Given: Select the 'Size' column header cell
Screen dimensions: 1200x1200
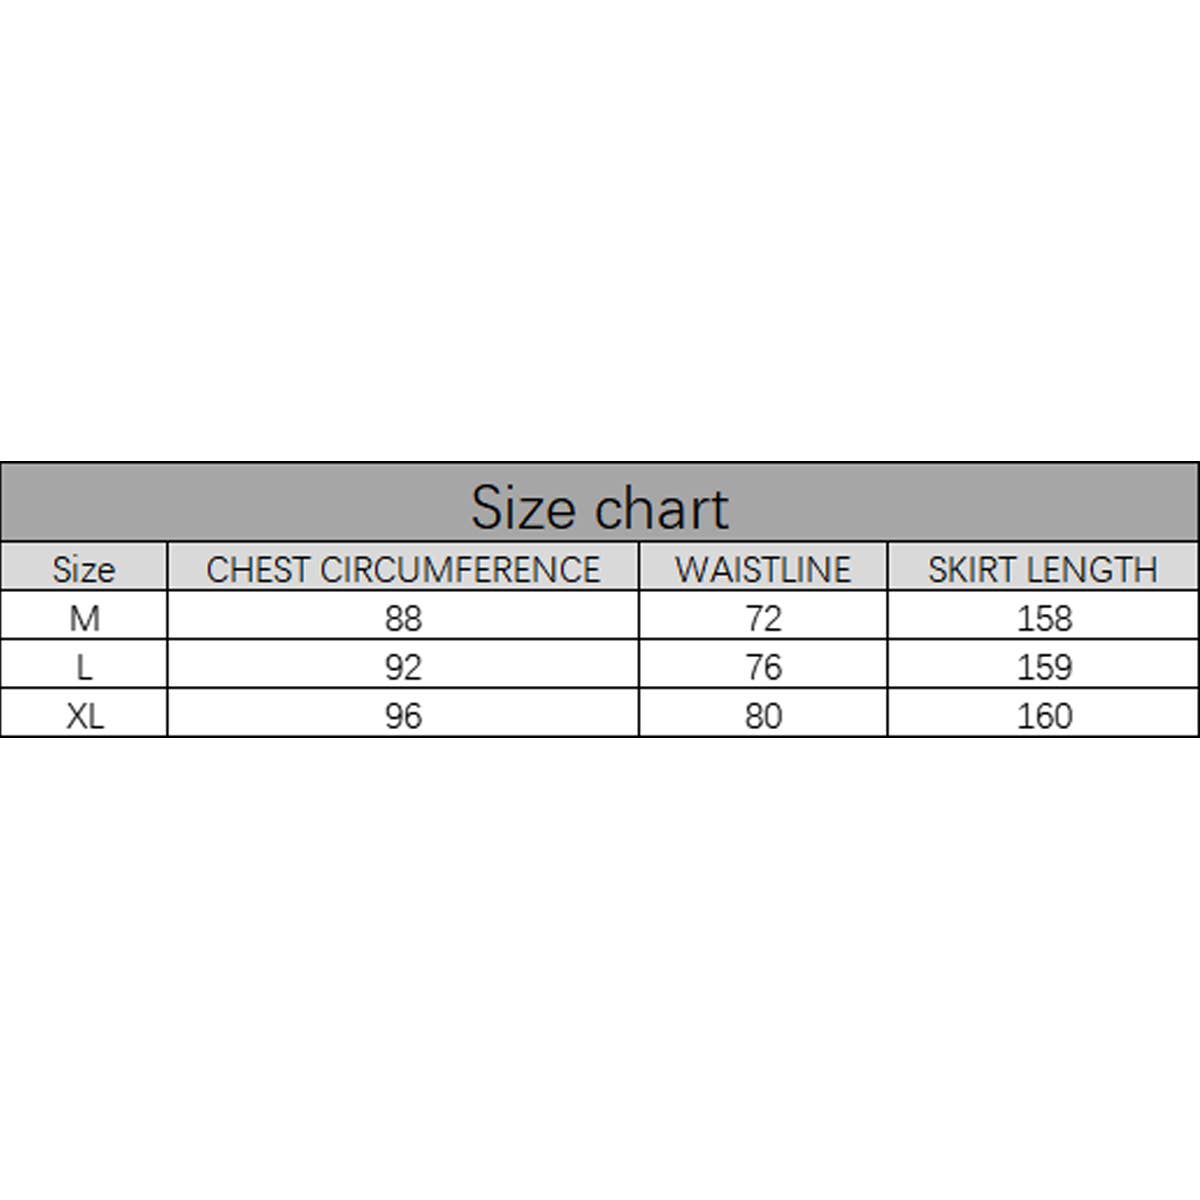Looking at the screenshot, I should (84, 569).
